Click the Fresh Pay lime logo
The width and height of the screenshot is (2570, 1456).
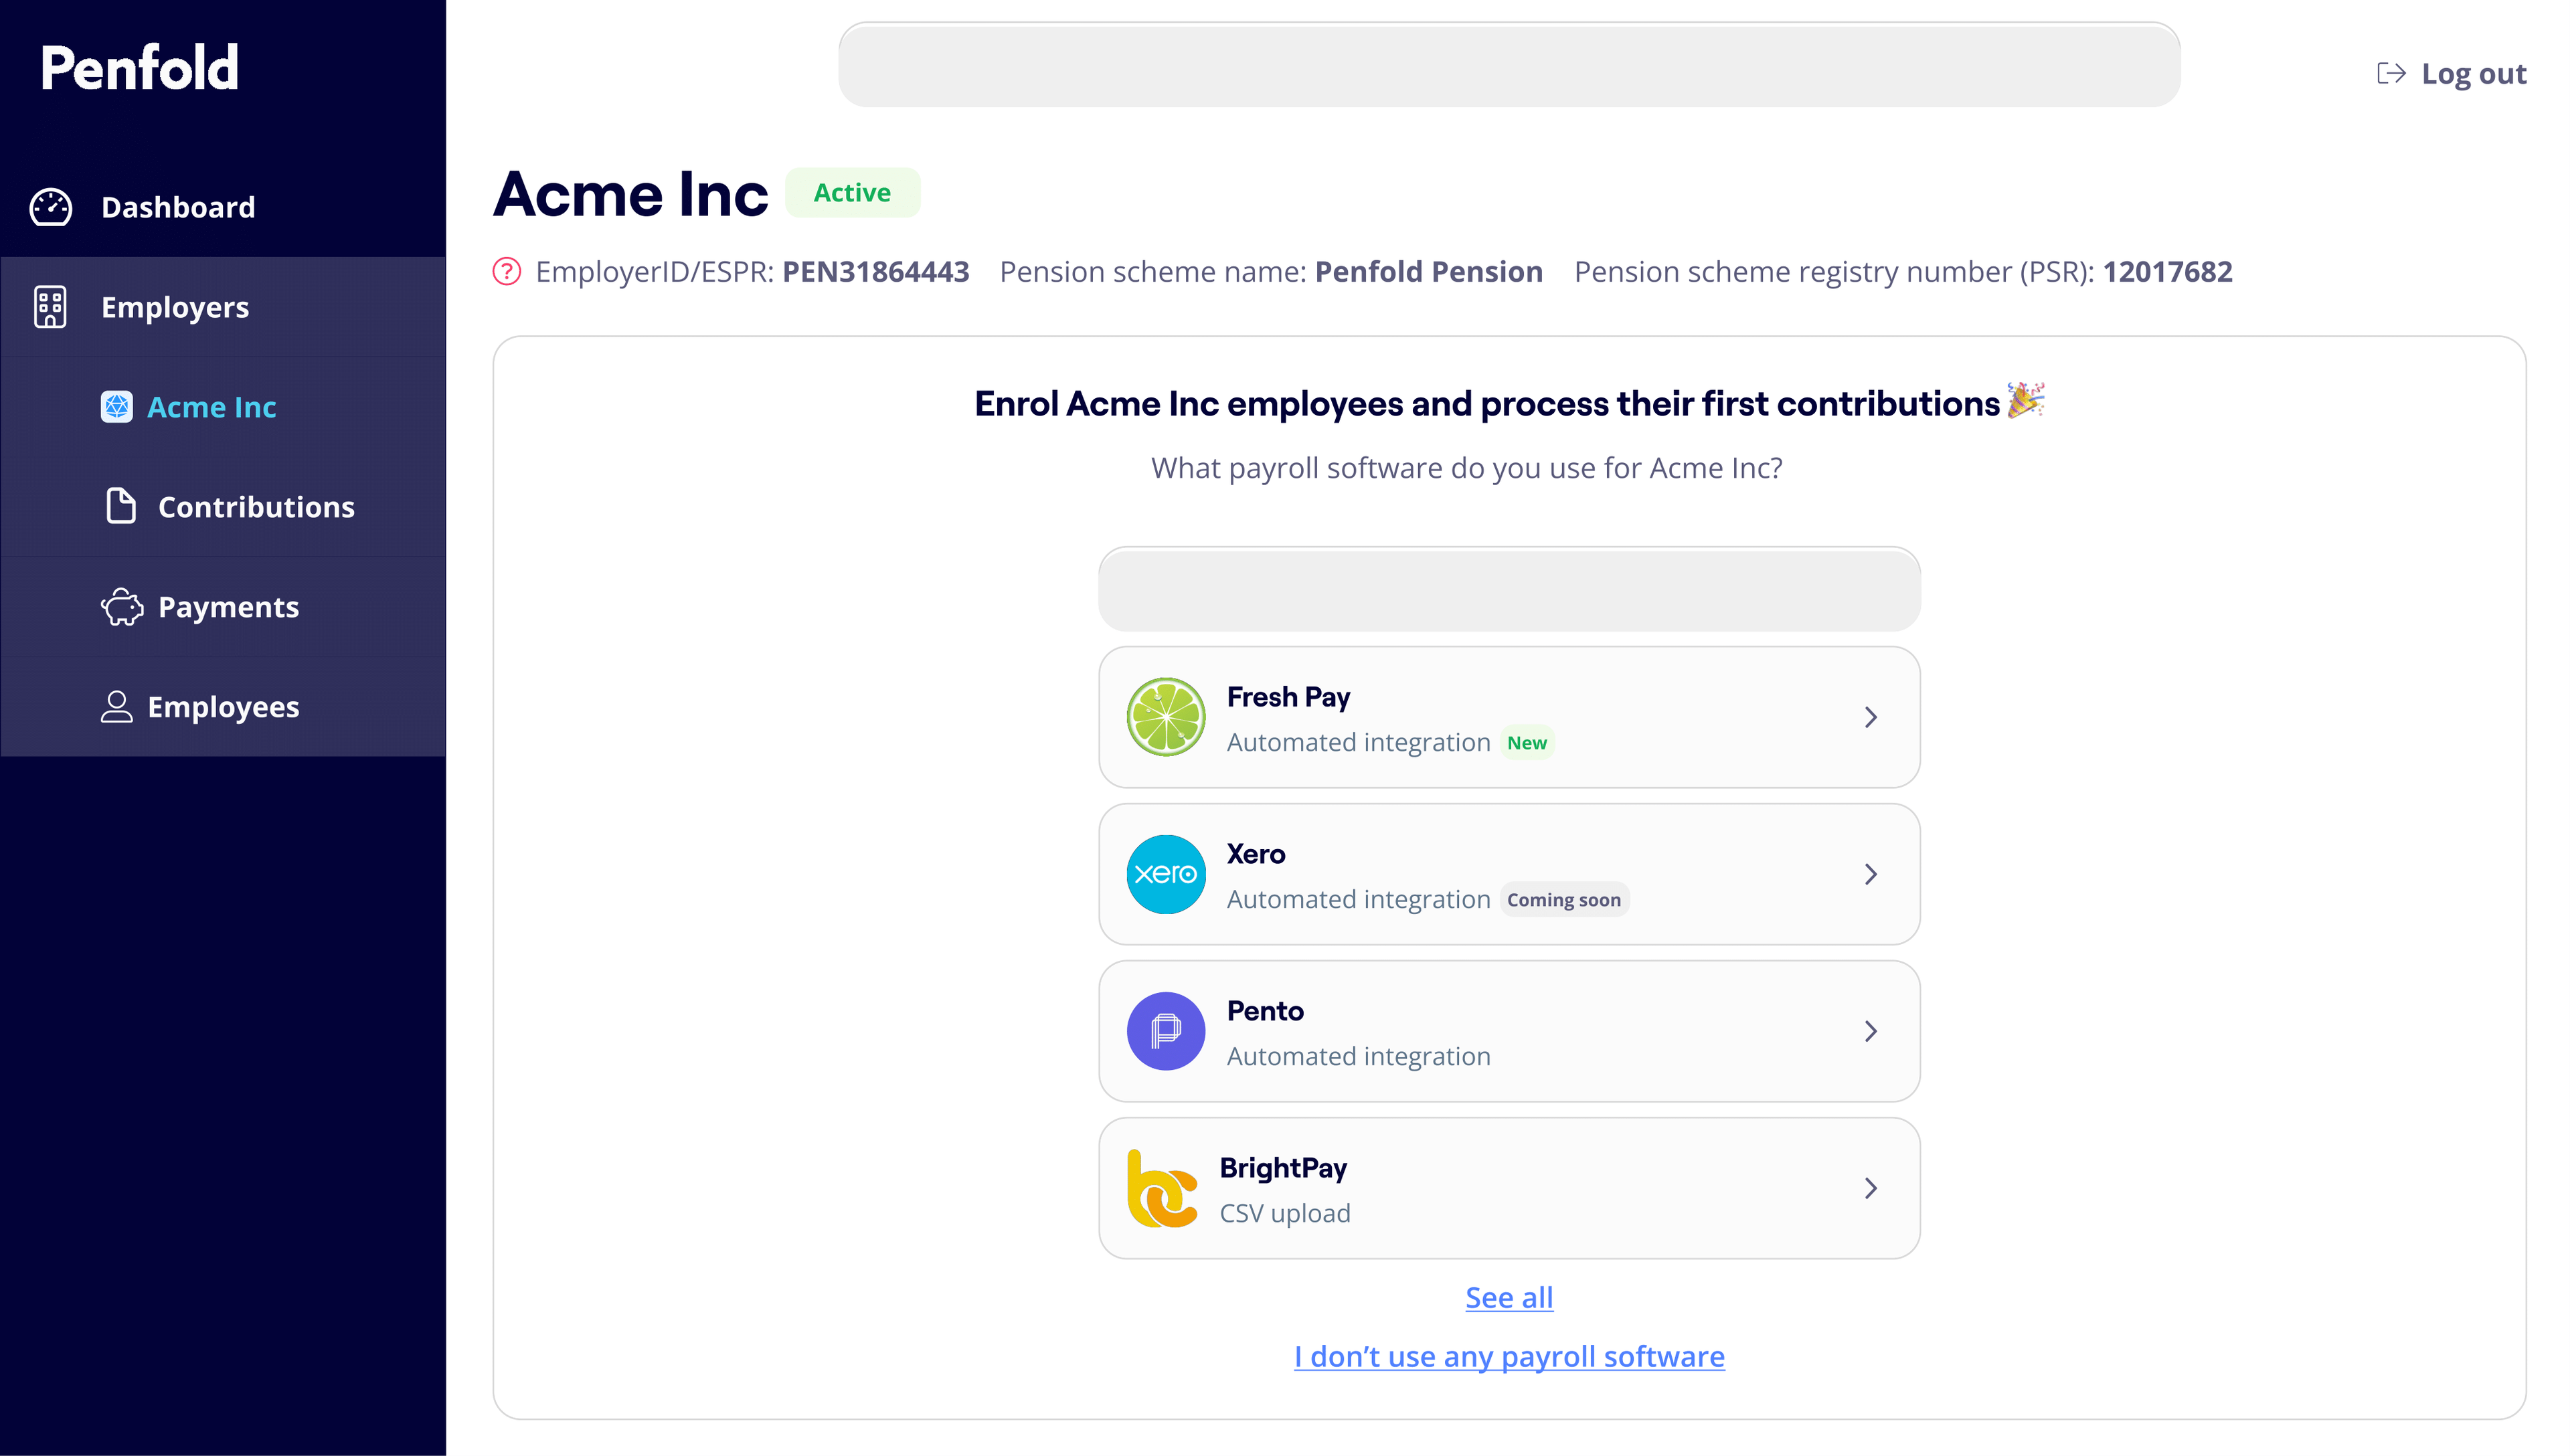pos(1165,717)
